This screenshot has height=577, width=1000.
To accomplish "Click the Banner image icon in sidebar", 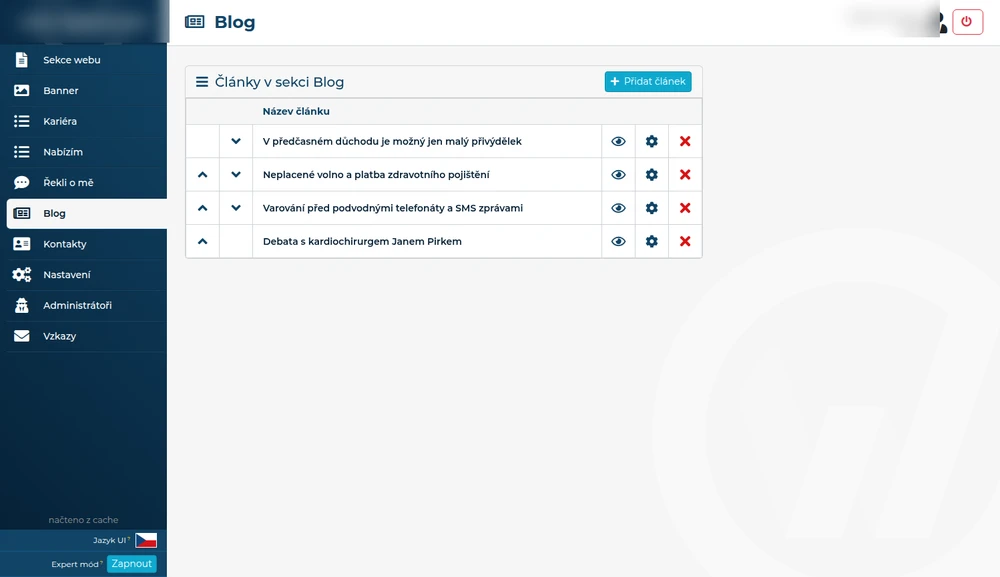I will click(x=22, y=91).
